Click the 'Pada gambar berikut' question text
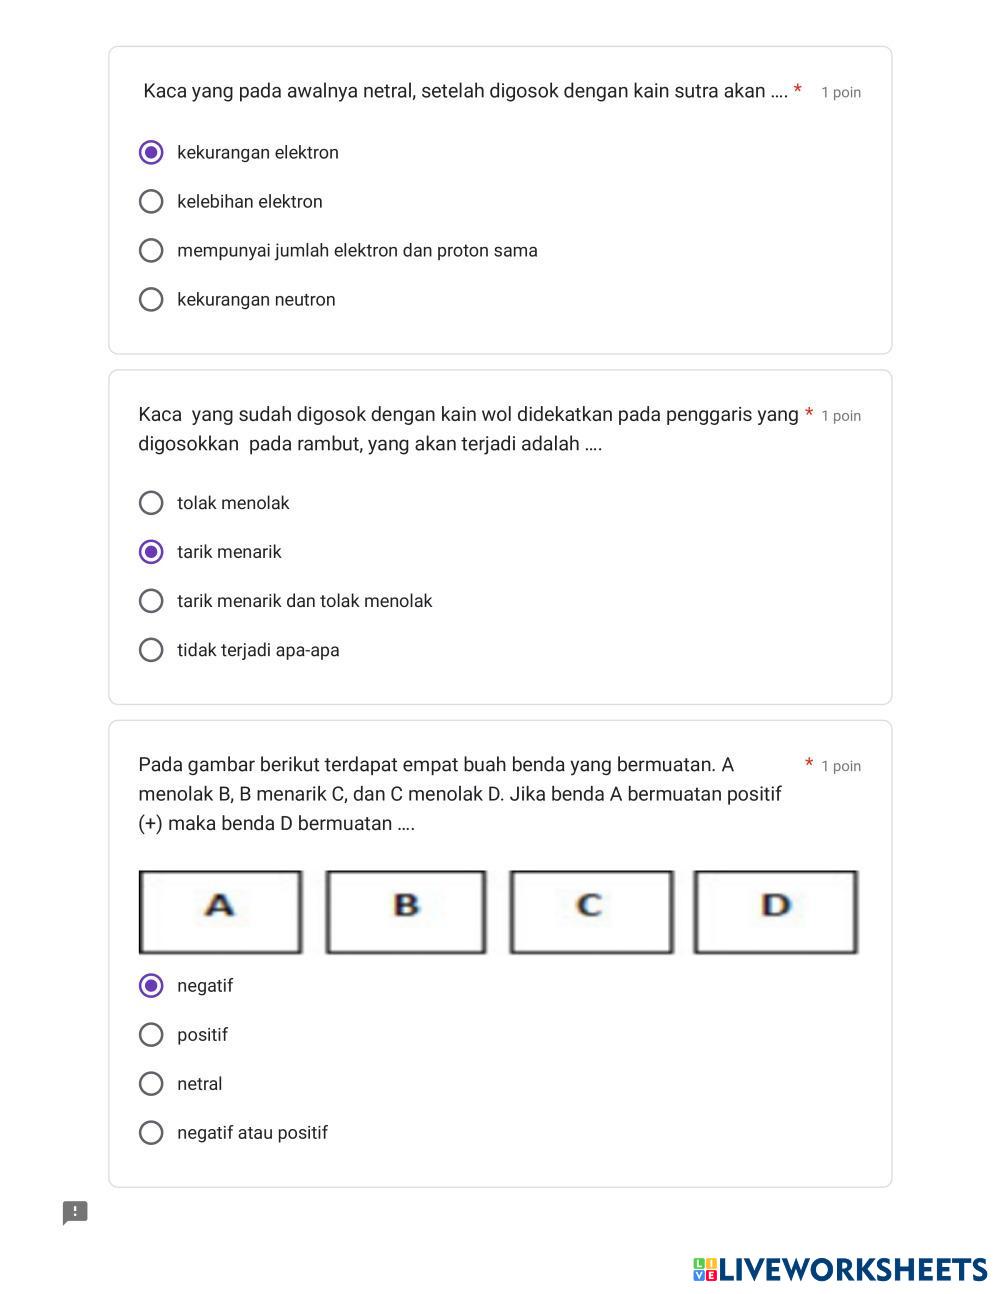This screenshot has height=1294, width=1000. click(x=460, y=794)
